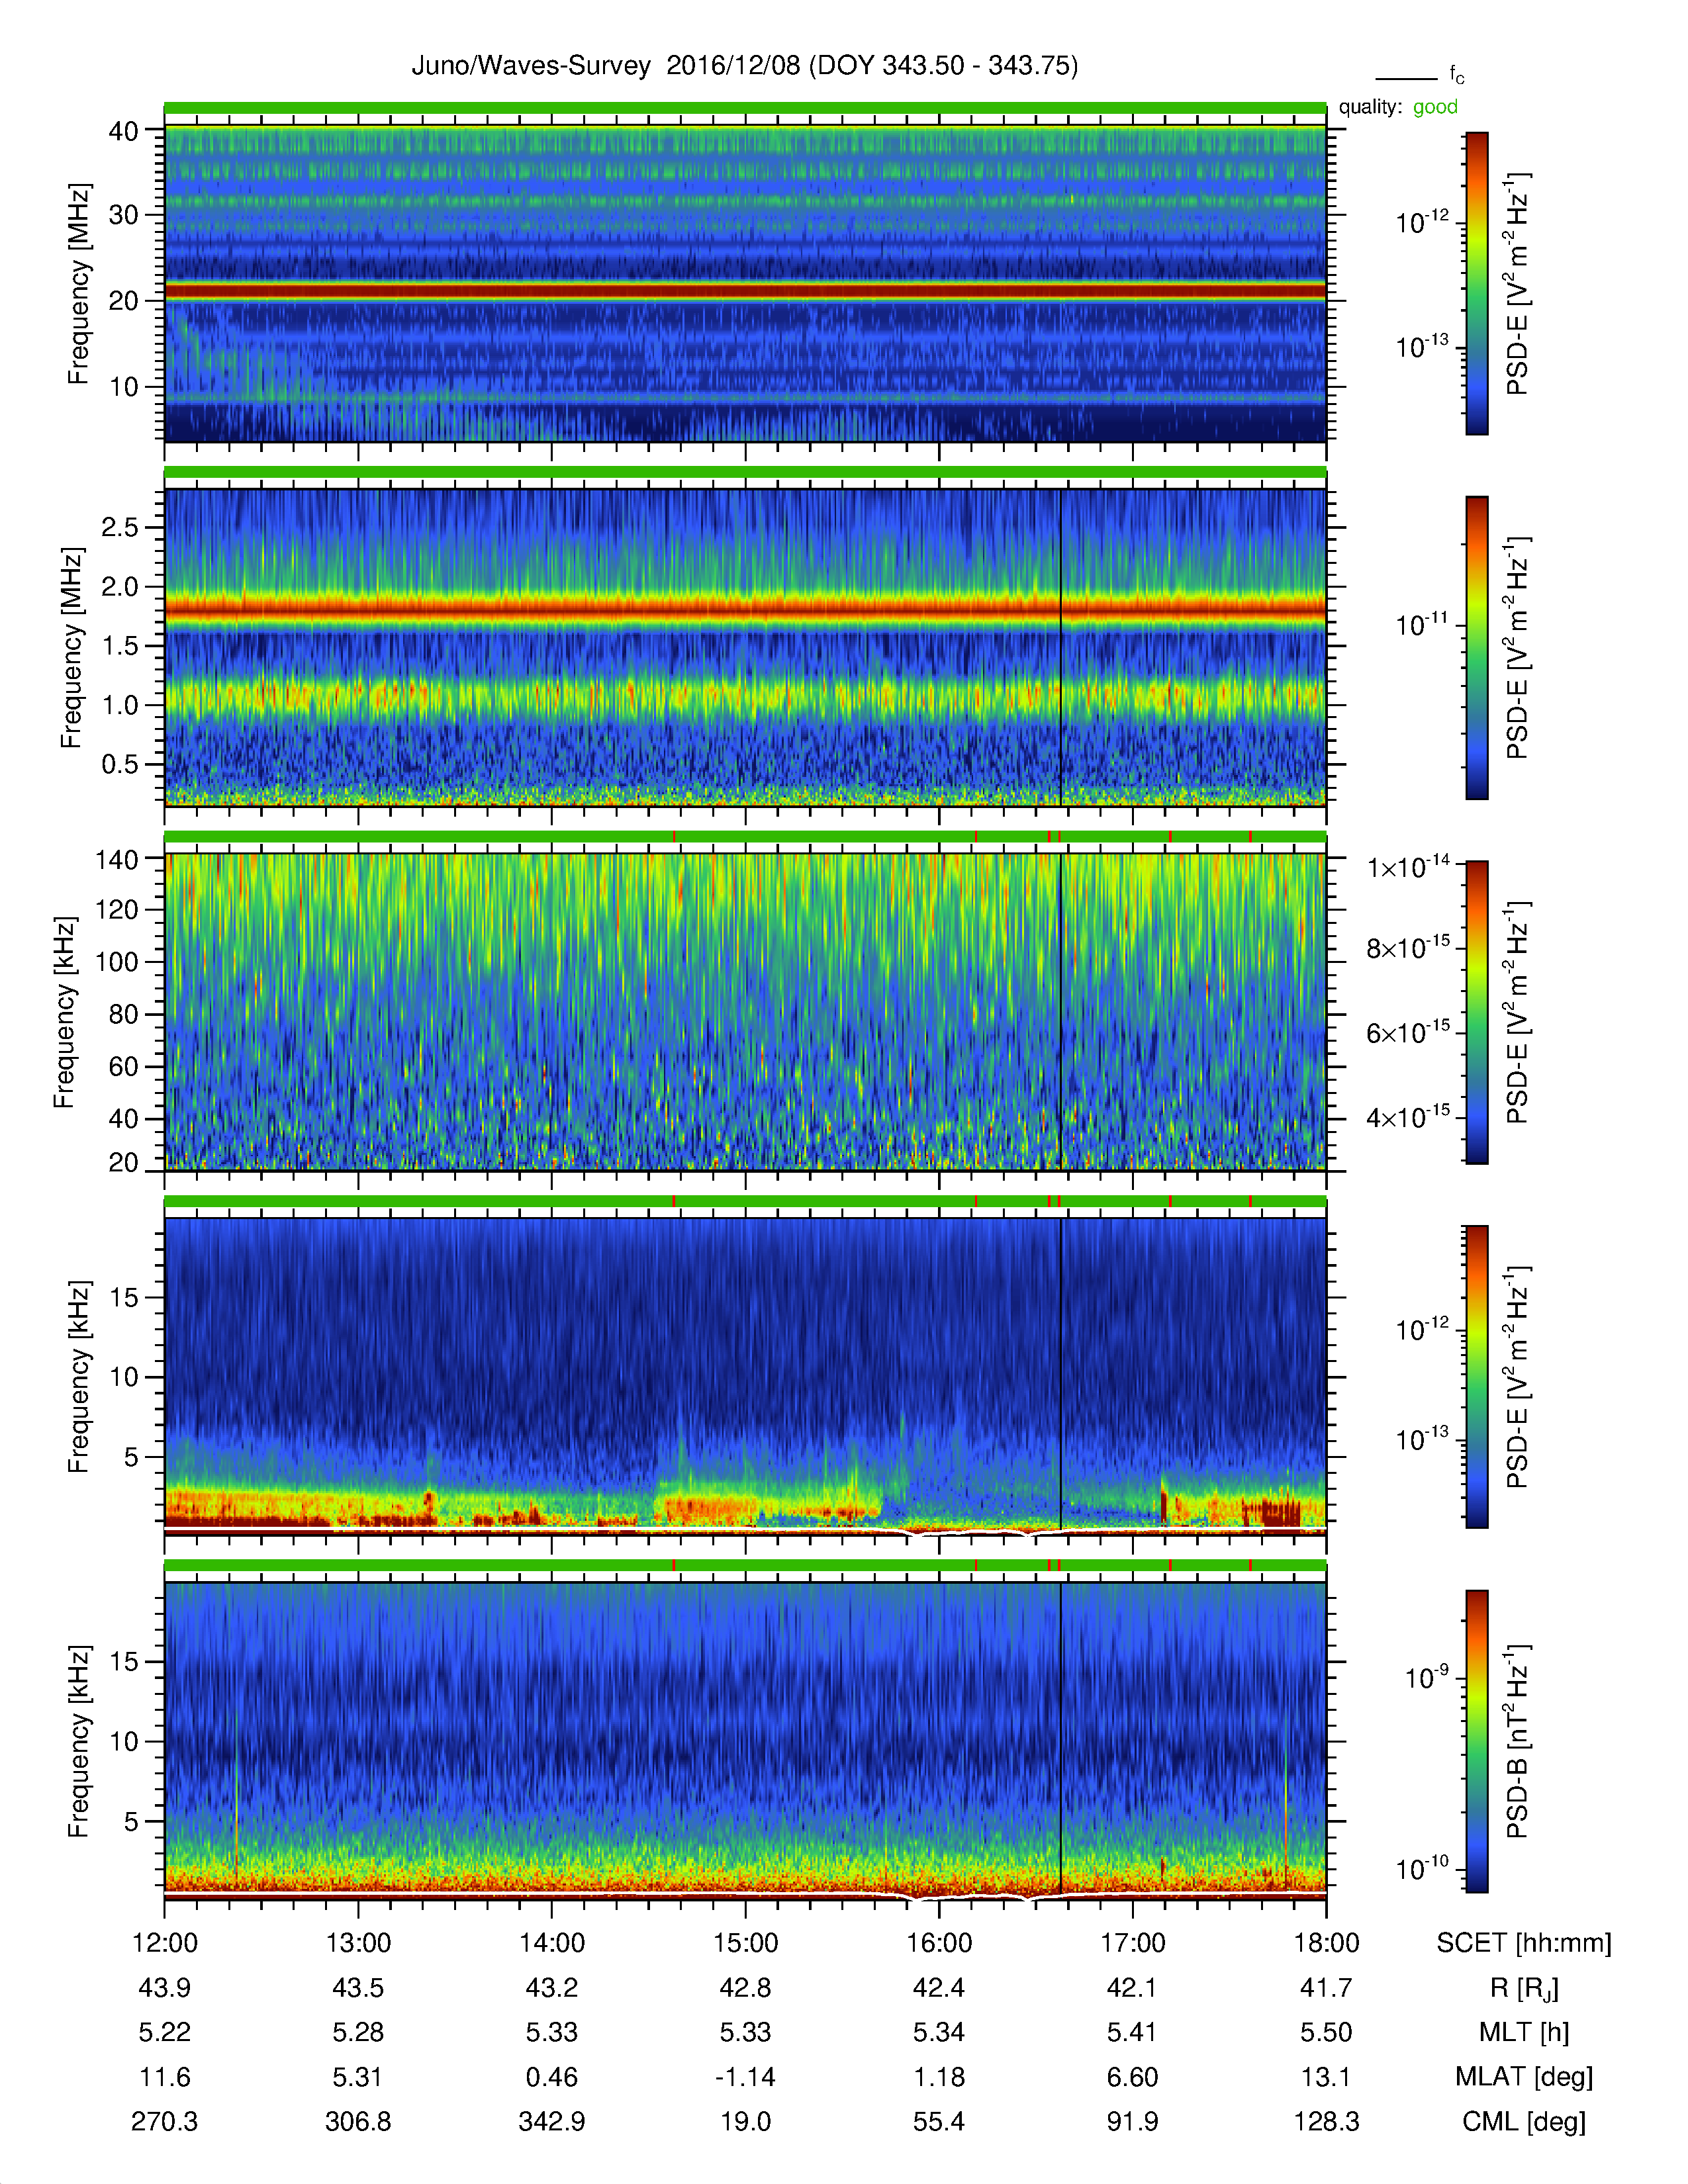Click the R [RJ] row label

(1524, 1988)
